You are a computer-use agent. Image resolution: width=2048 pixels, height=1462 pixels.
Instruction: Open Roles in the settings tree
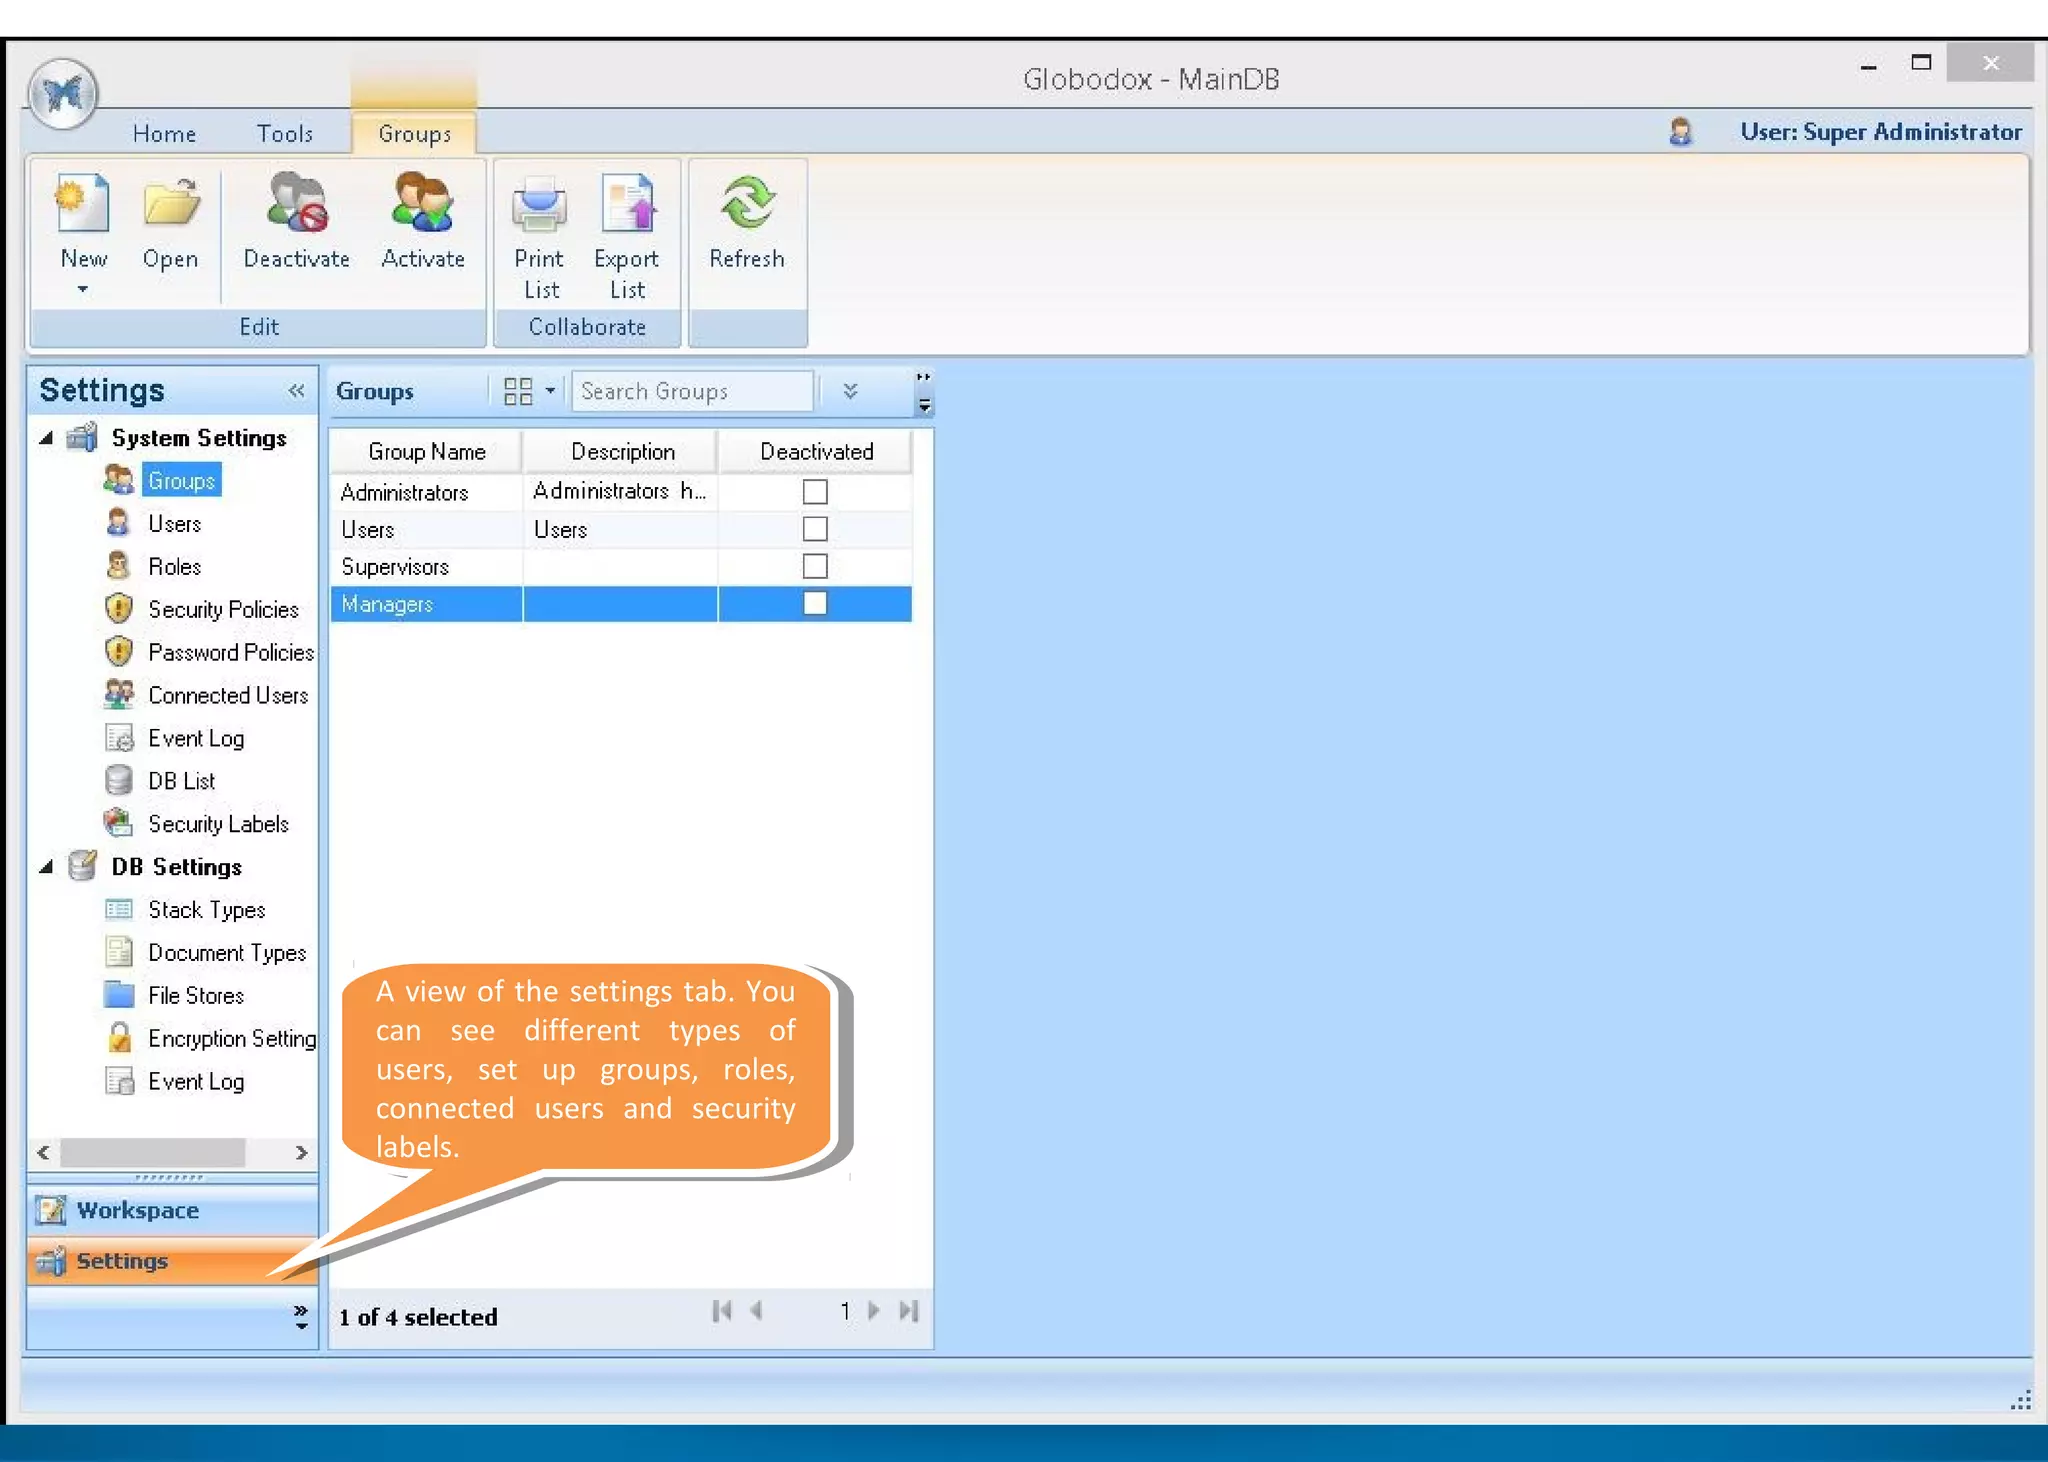coord(174,567)
